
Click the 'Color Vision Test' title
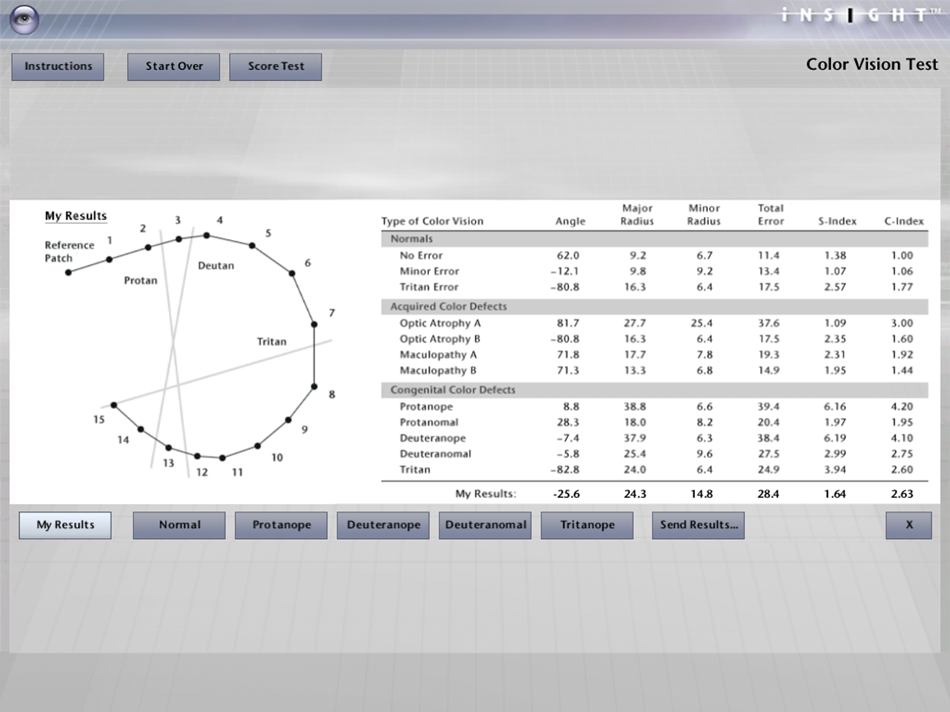coord(872,64)
